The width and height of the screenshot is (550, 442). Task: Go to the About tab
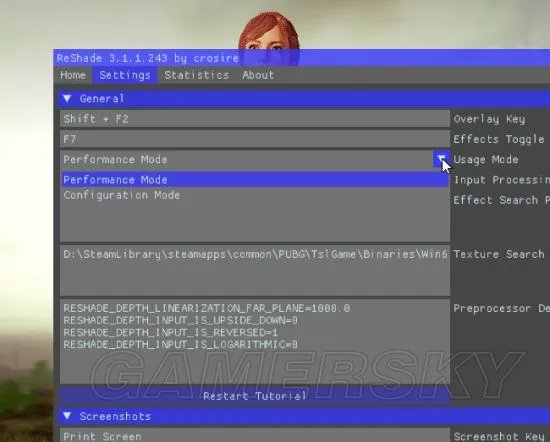[258, 75]
